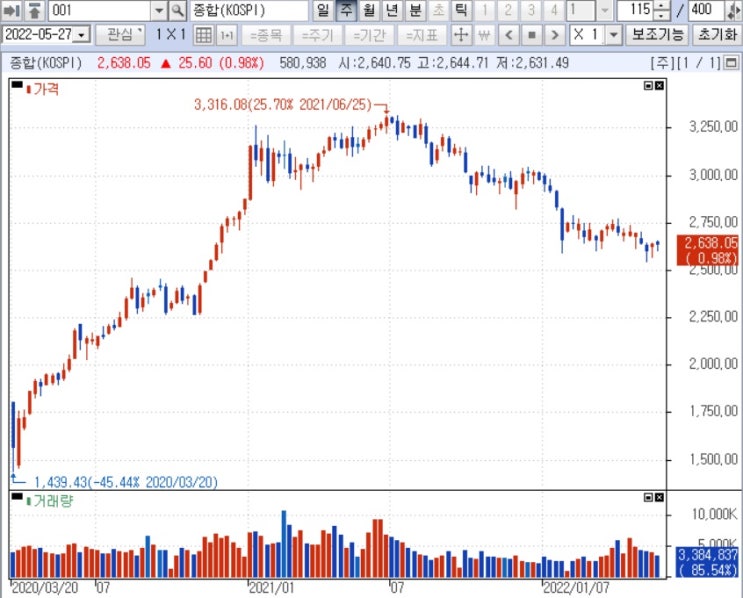This screenshot has height=598, width=743.
Task: Click the high label 3,316.08(25.70% 2021/06/25)
Action: tap(283, 104)
